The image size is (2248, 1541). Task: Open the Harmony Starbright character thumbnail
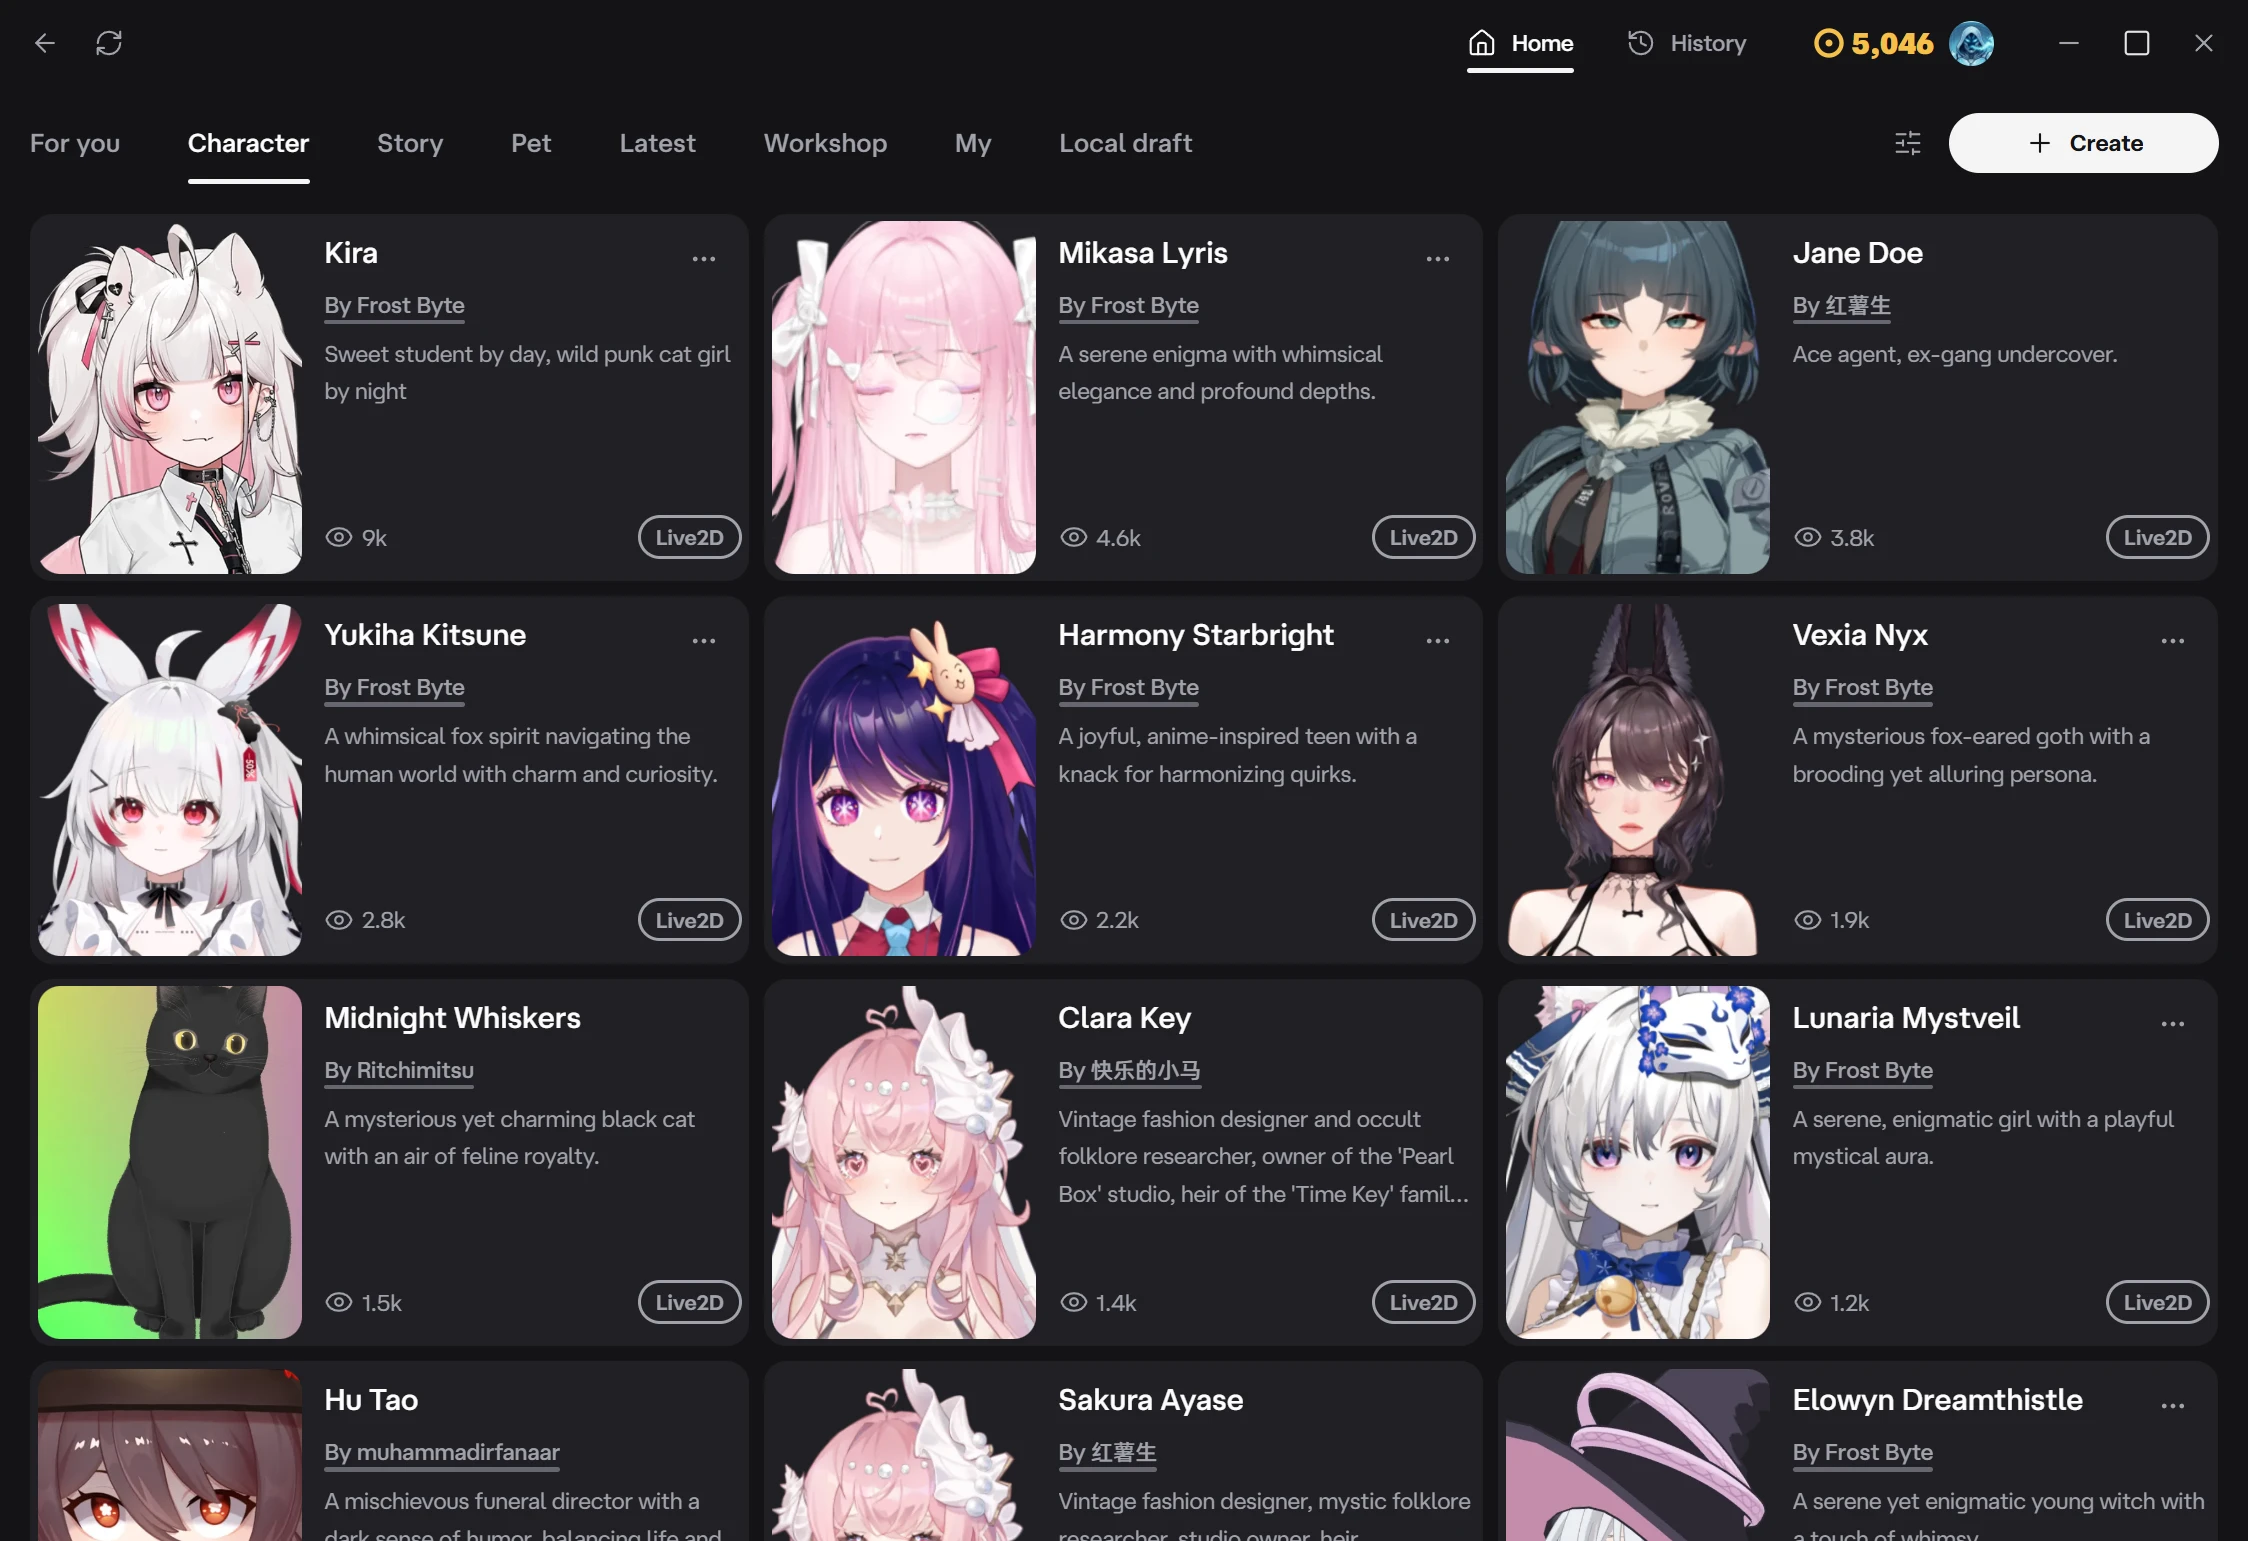pyautogui.click(x=904, y=780)
